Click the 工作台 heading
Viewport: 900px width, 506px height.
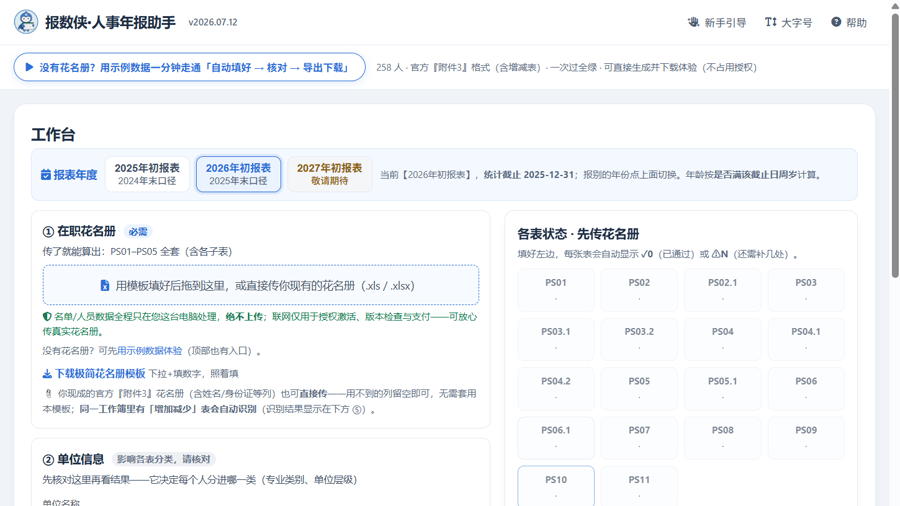coord(53,135)
